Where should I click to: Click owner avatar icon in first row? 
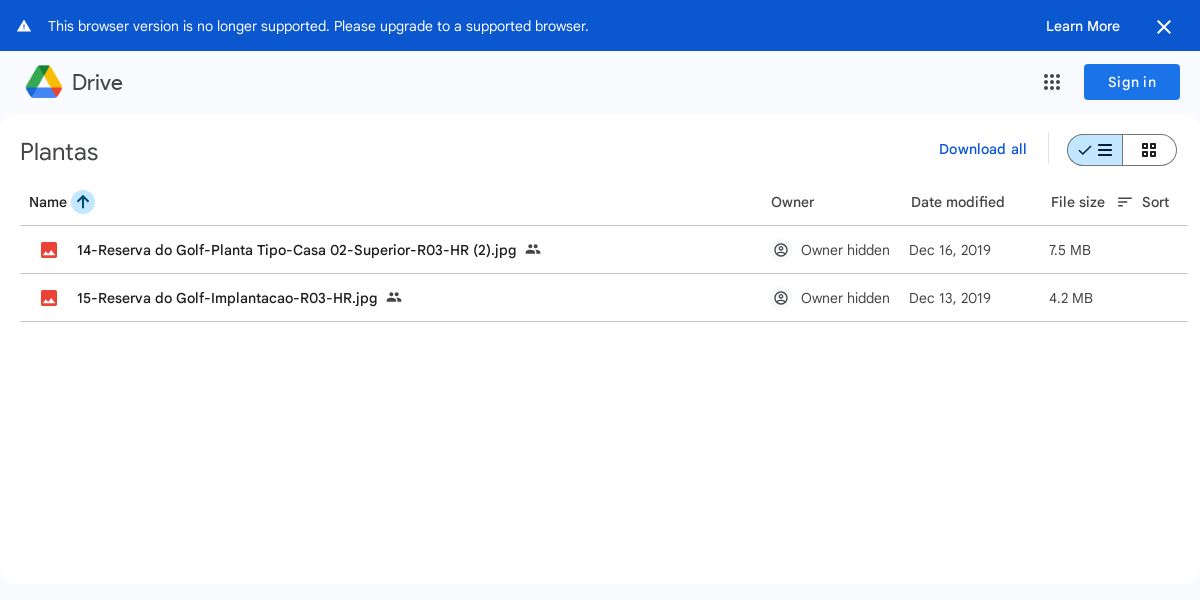781,250
